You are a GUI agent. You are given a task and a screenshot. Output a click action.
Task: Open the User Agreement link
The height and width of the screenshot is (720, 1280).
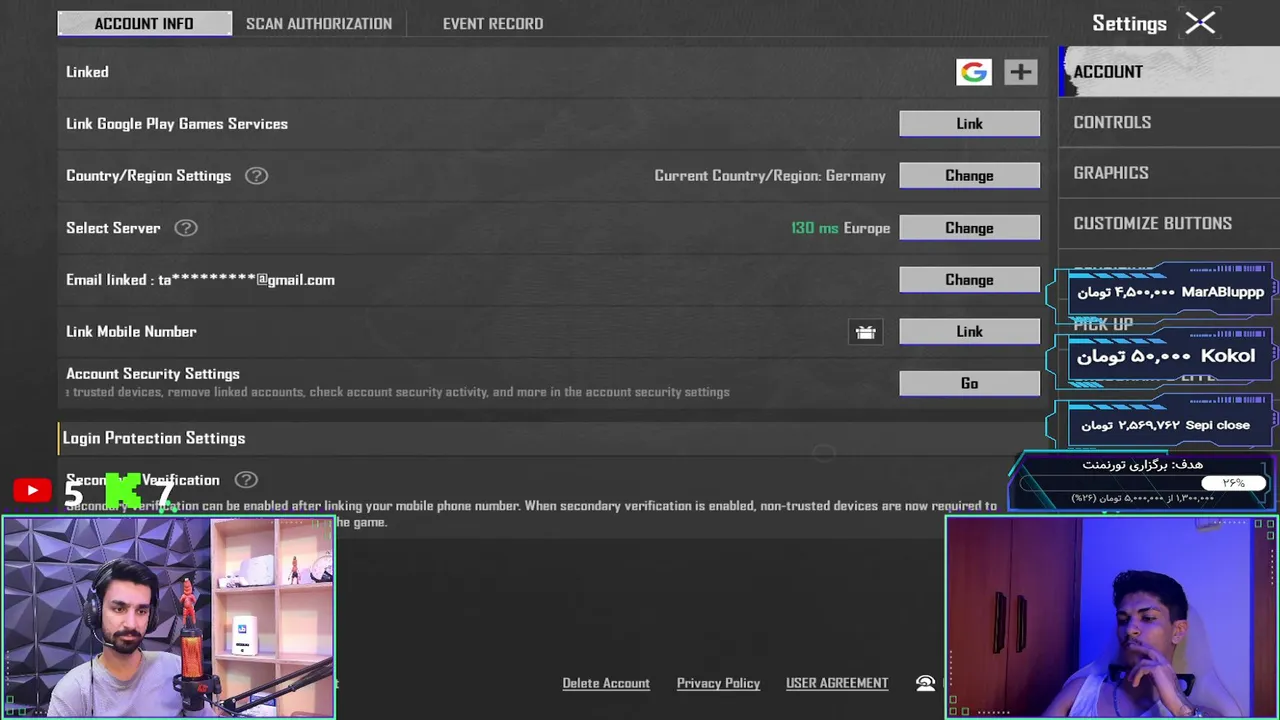[x=837, y=683]
